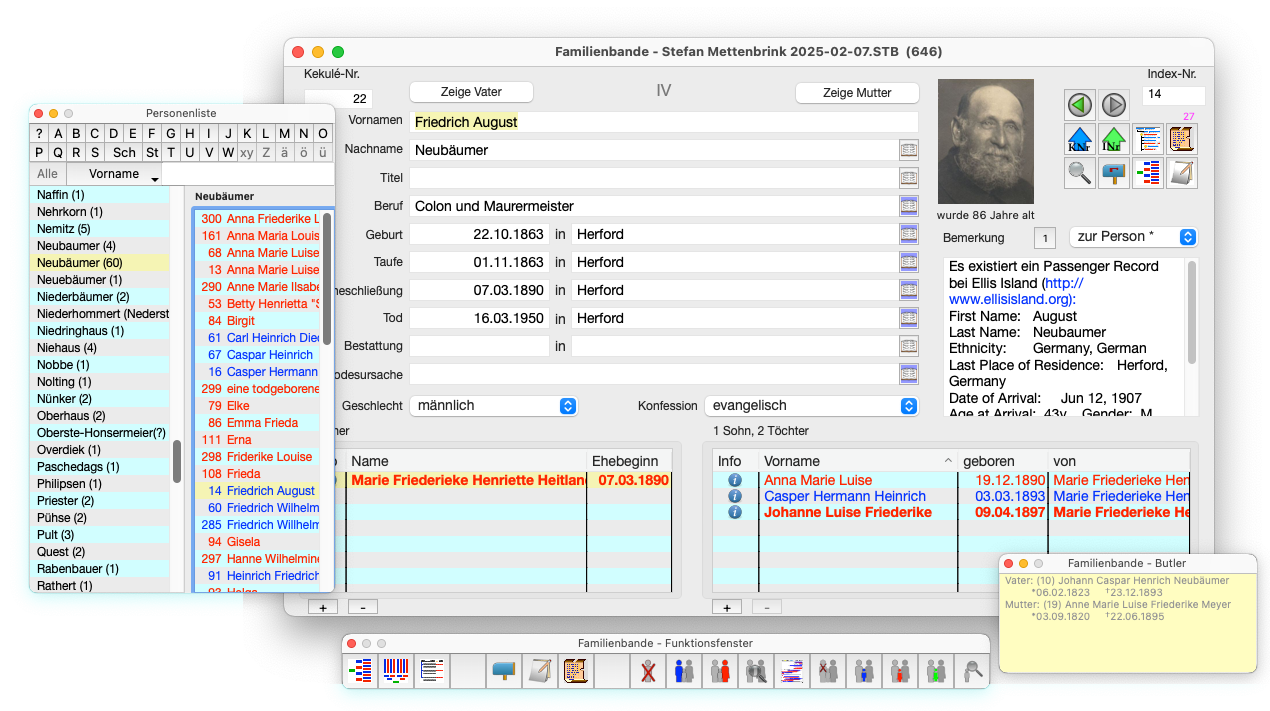Click the parchment scroll icon under 27

1182,139
